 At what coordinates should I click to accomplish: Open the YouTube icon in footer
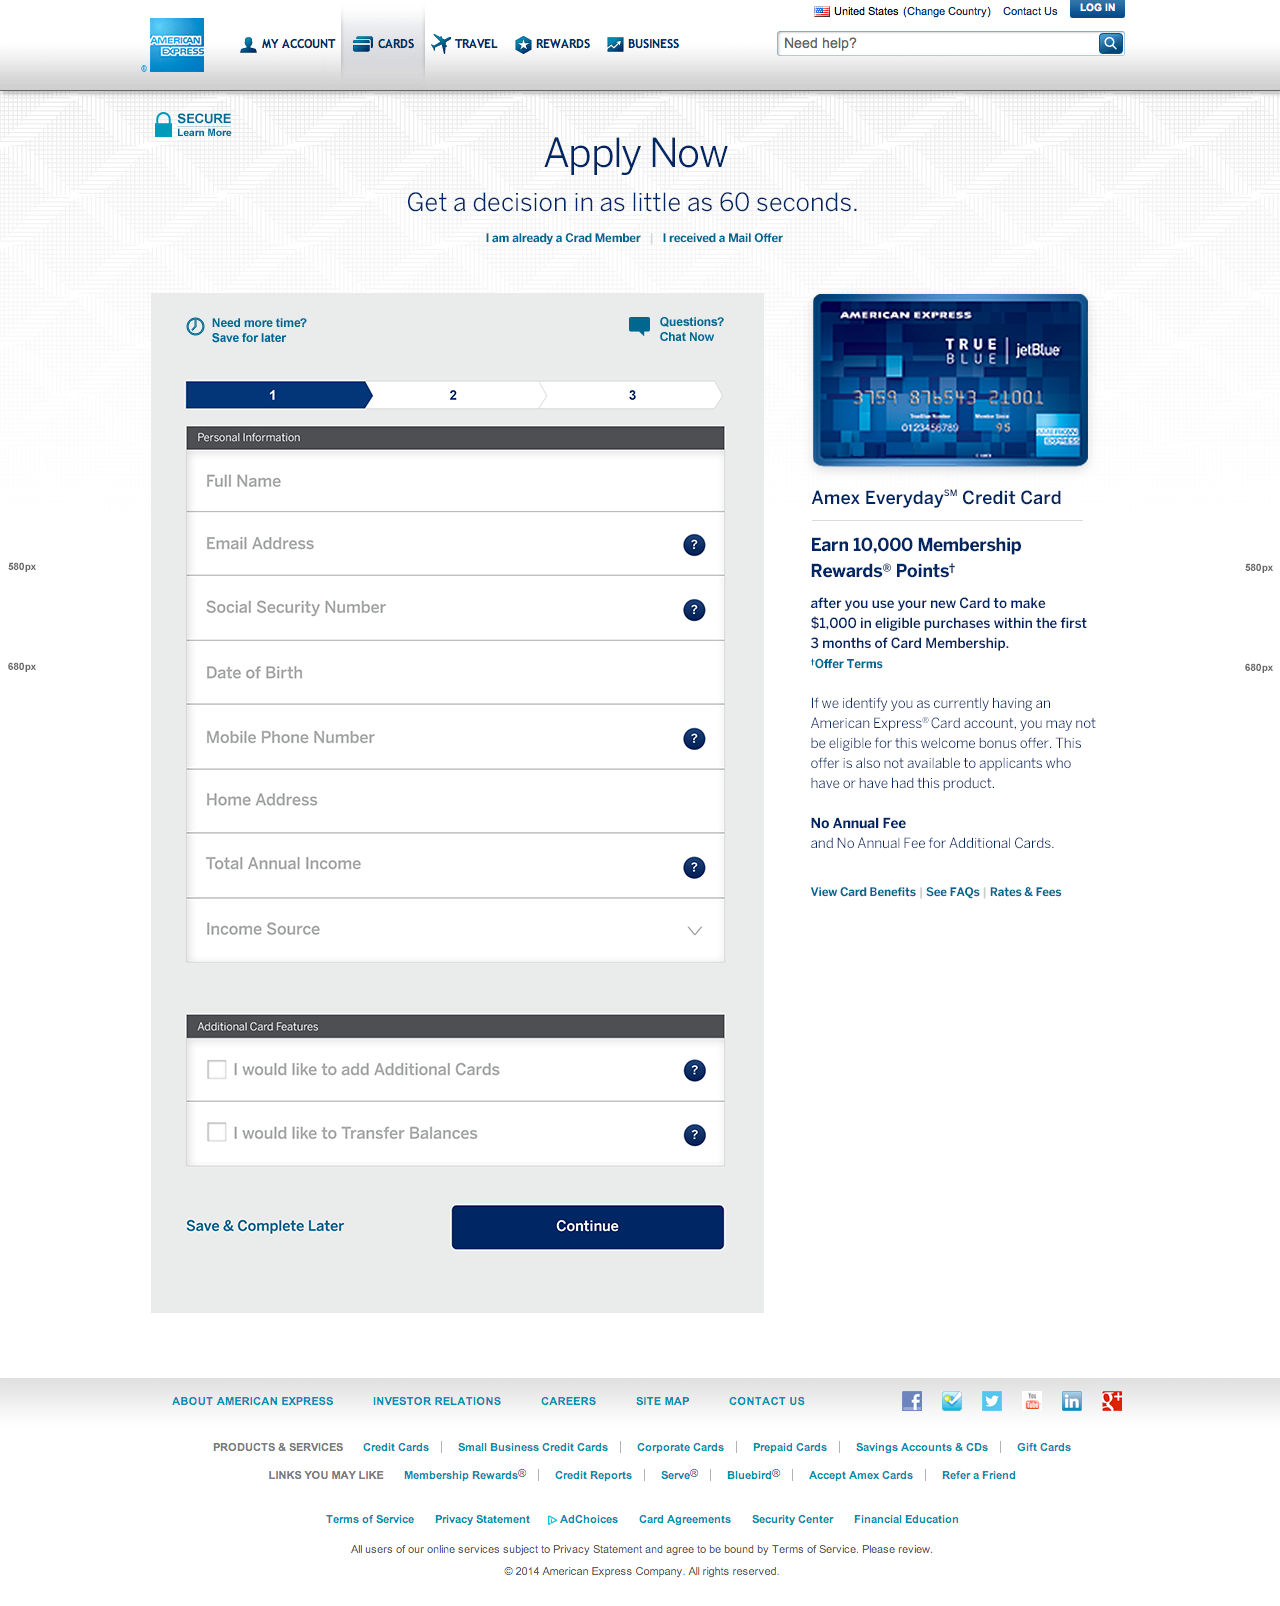point(1032,1401)
